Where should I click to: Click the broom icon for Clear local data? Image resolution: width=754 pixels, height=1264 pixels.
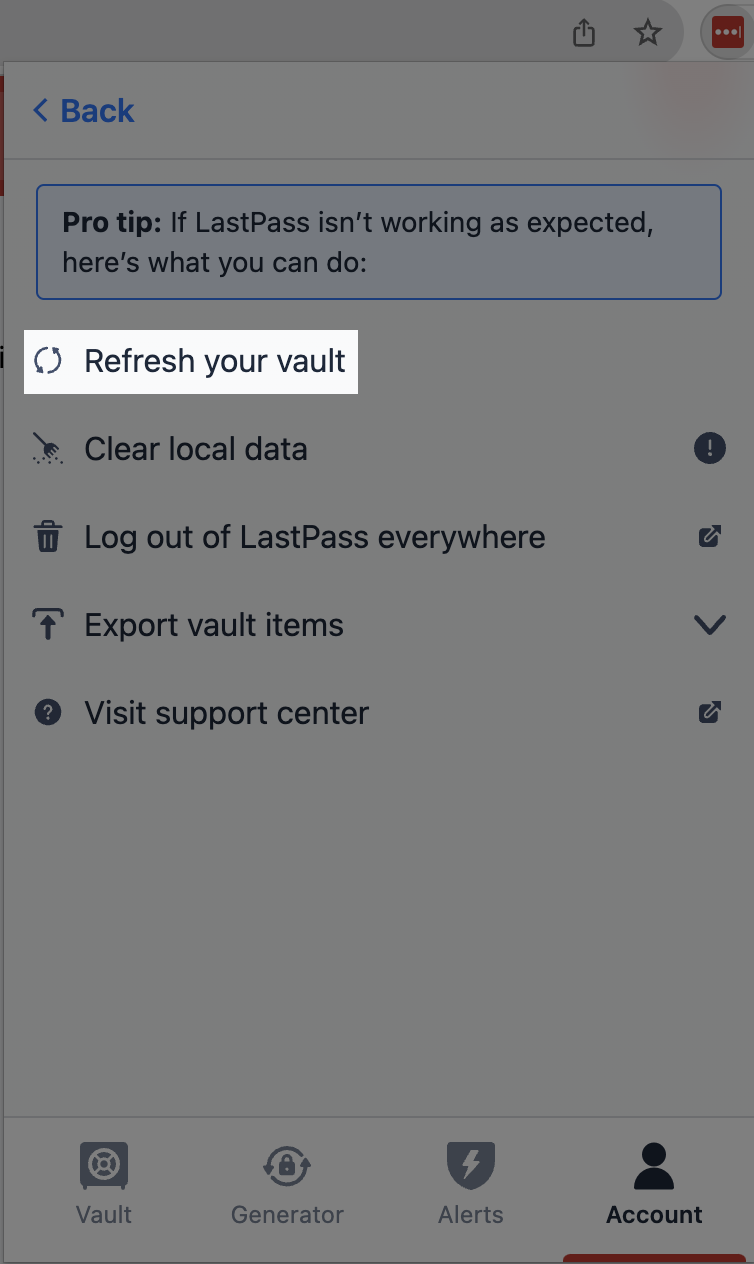click(x=48, y=449)
